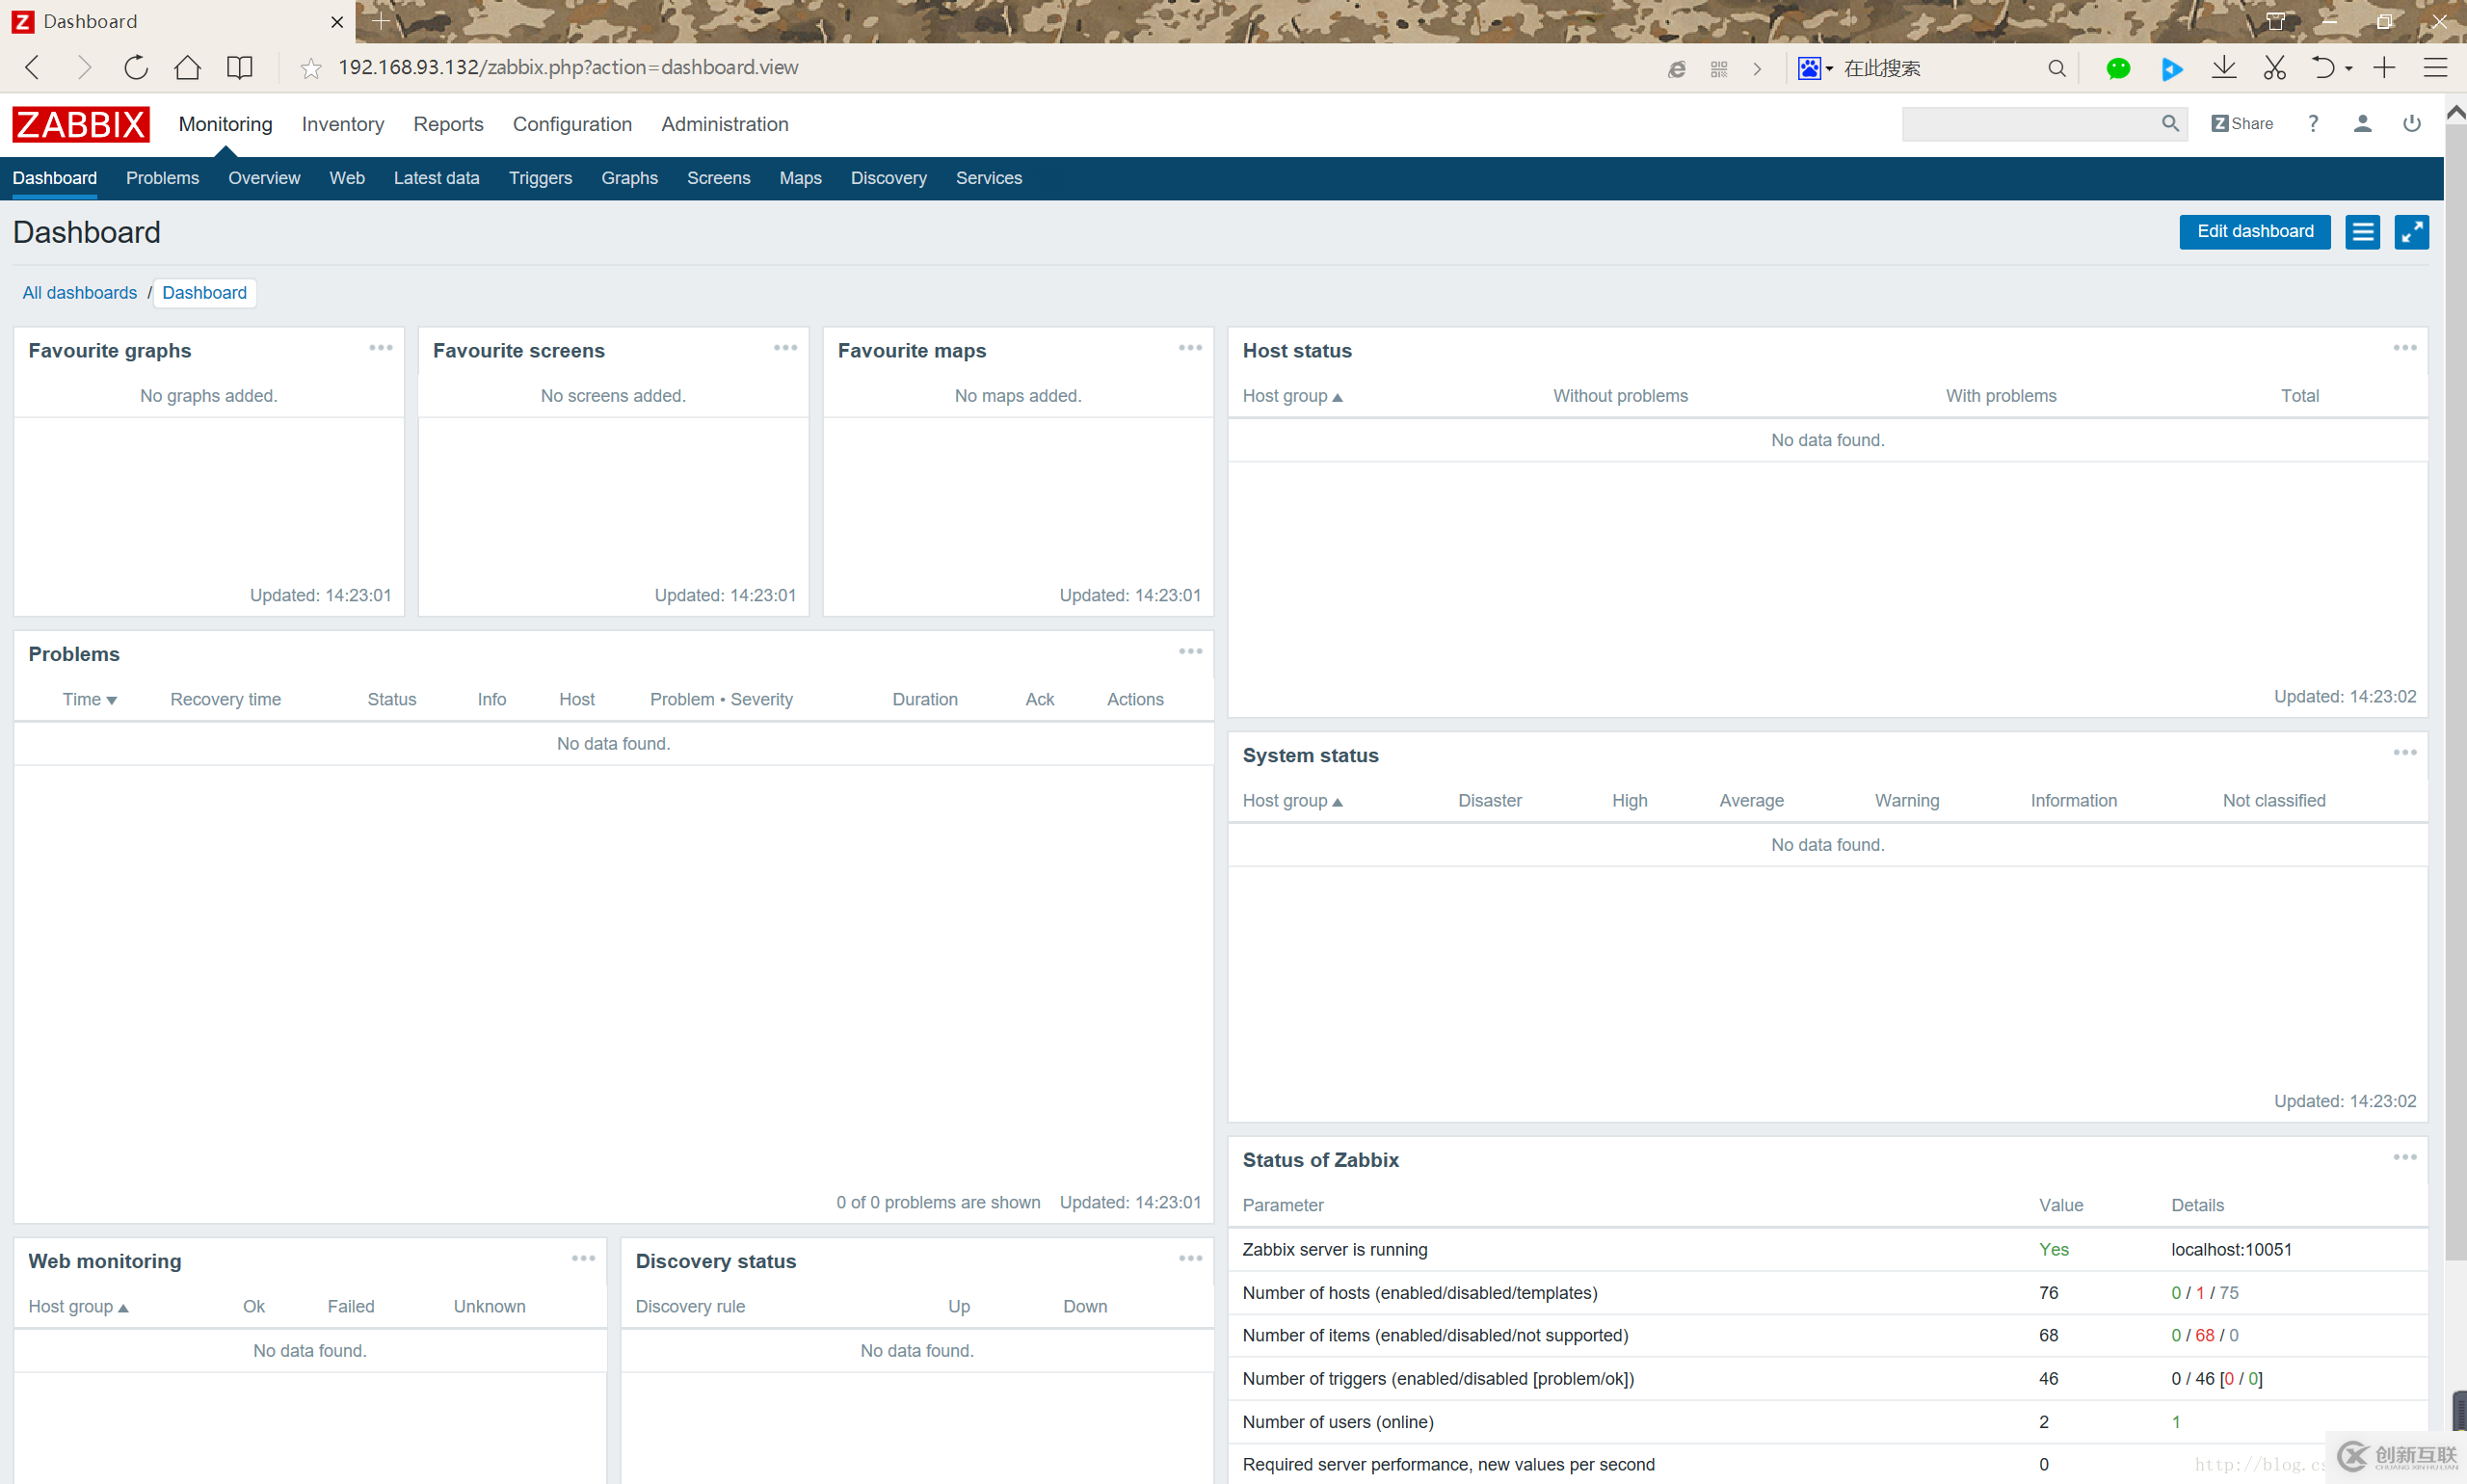Open the All dashboards breadcrumb link
Screen dimensions: 2467x1484
(x=80, y=293)
